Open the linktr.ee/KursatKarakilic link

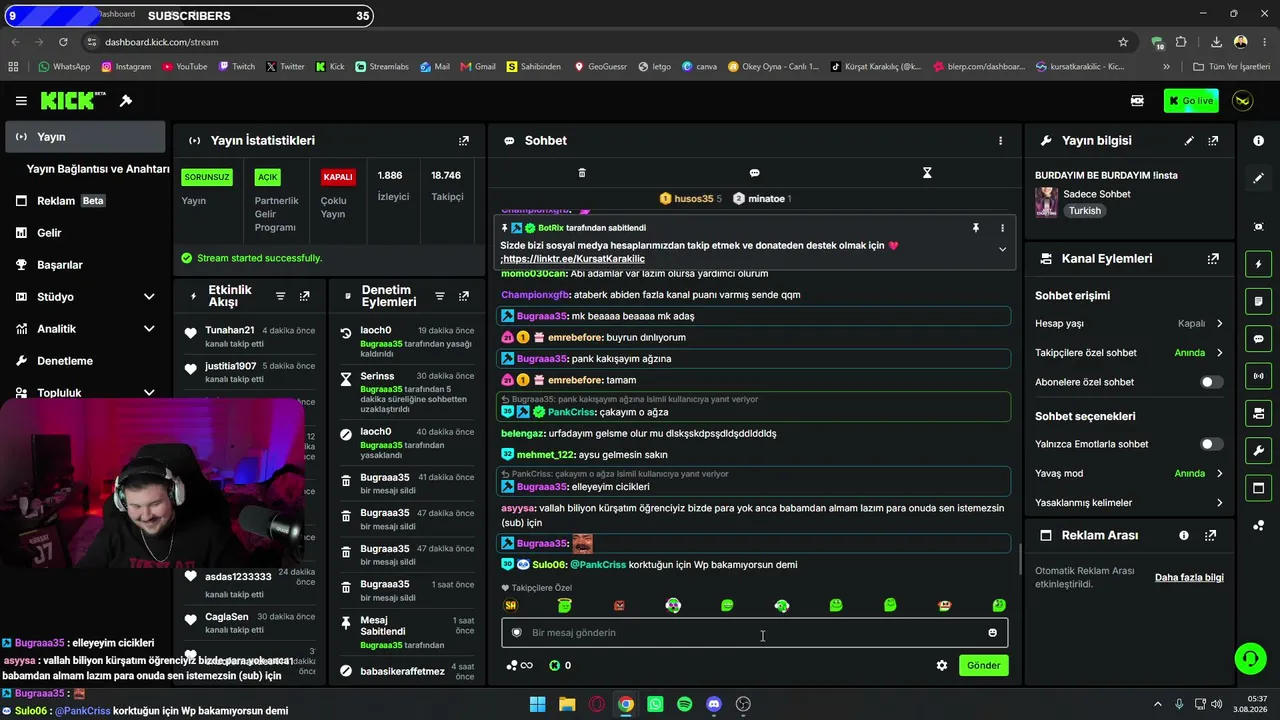tap(574, 259)
